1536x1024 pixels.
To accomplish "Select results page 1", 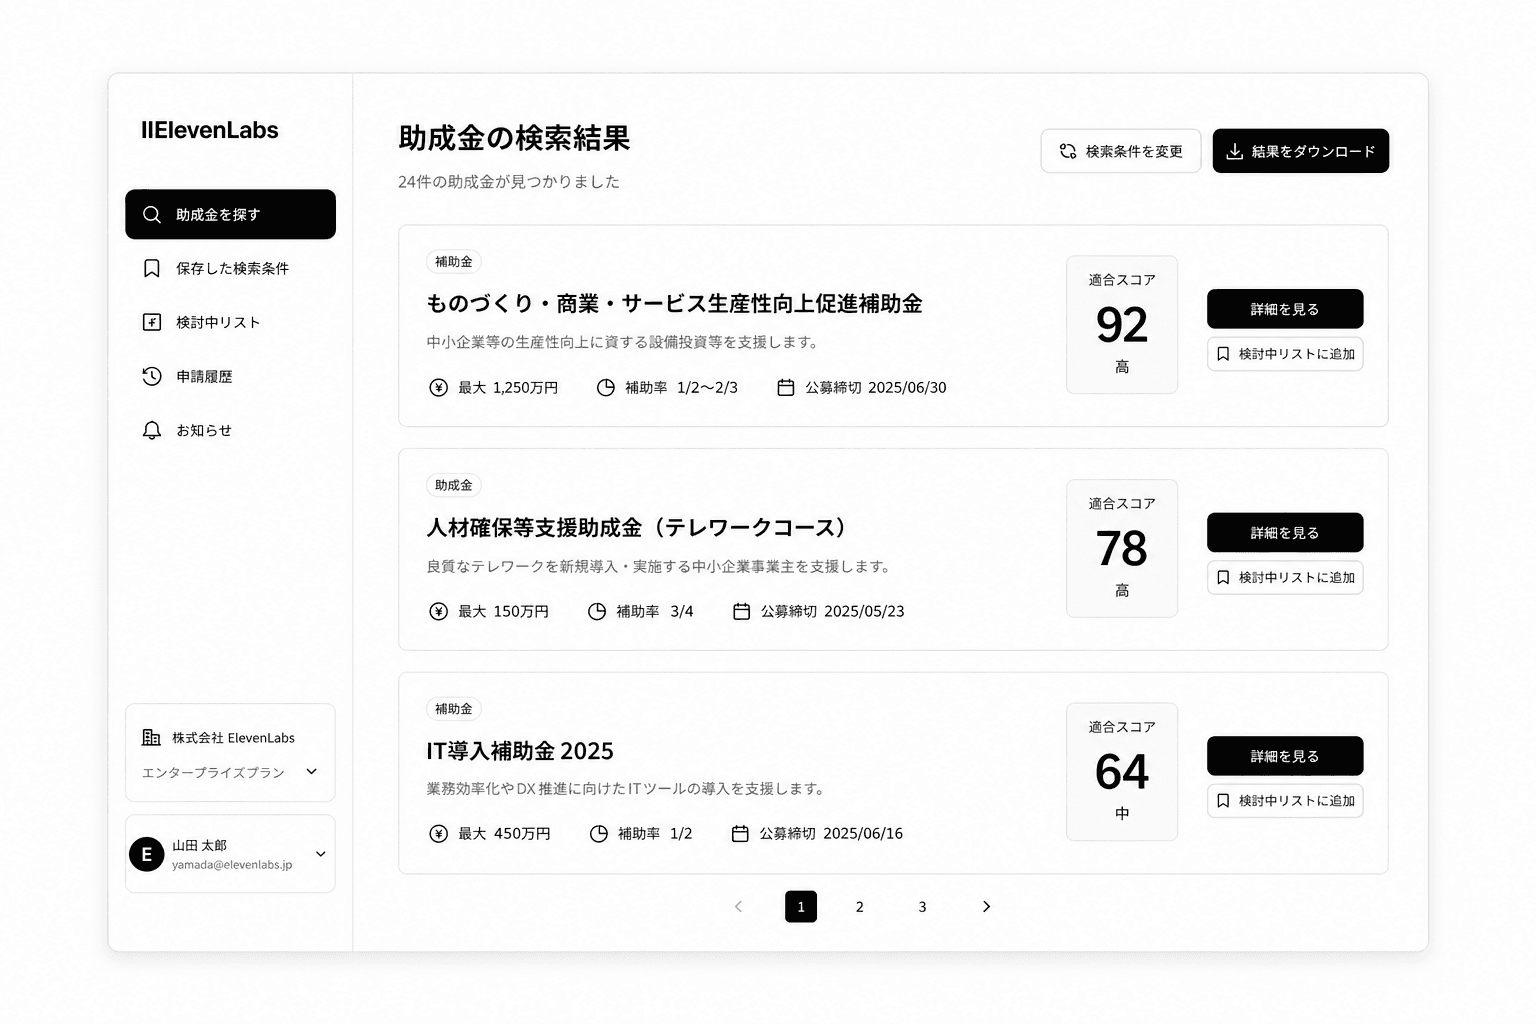I will (x=801, y=906).
